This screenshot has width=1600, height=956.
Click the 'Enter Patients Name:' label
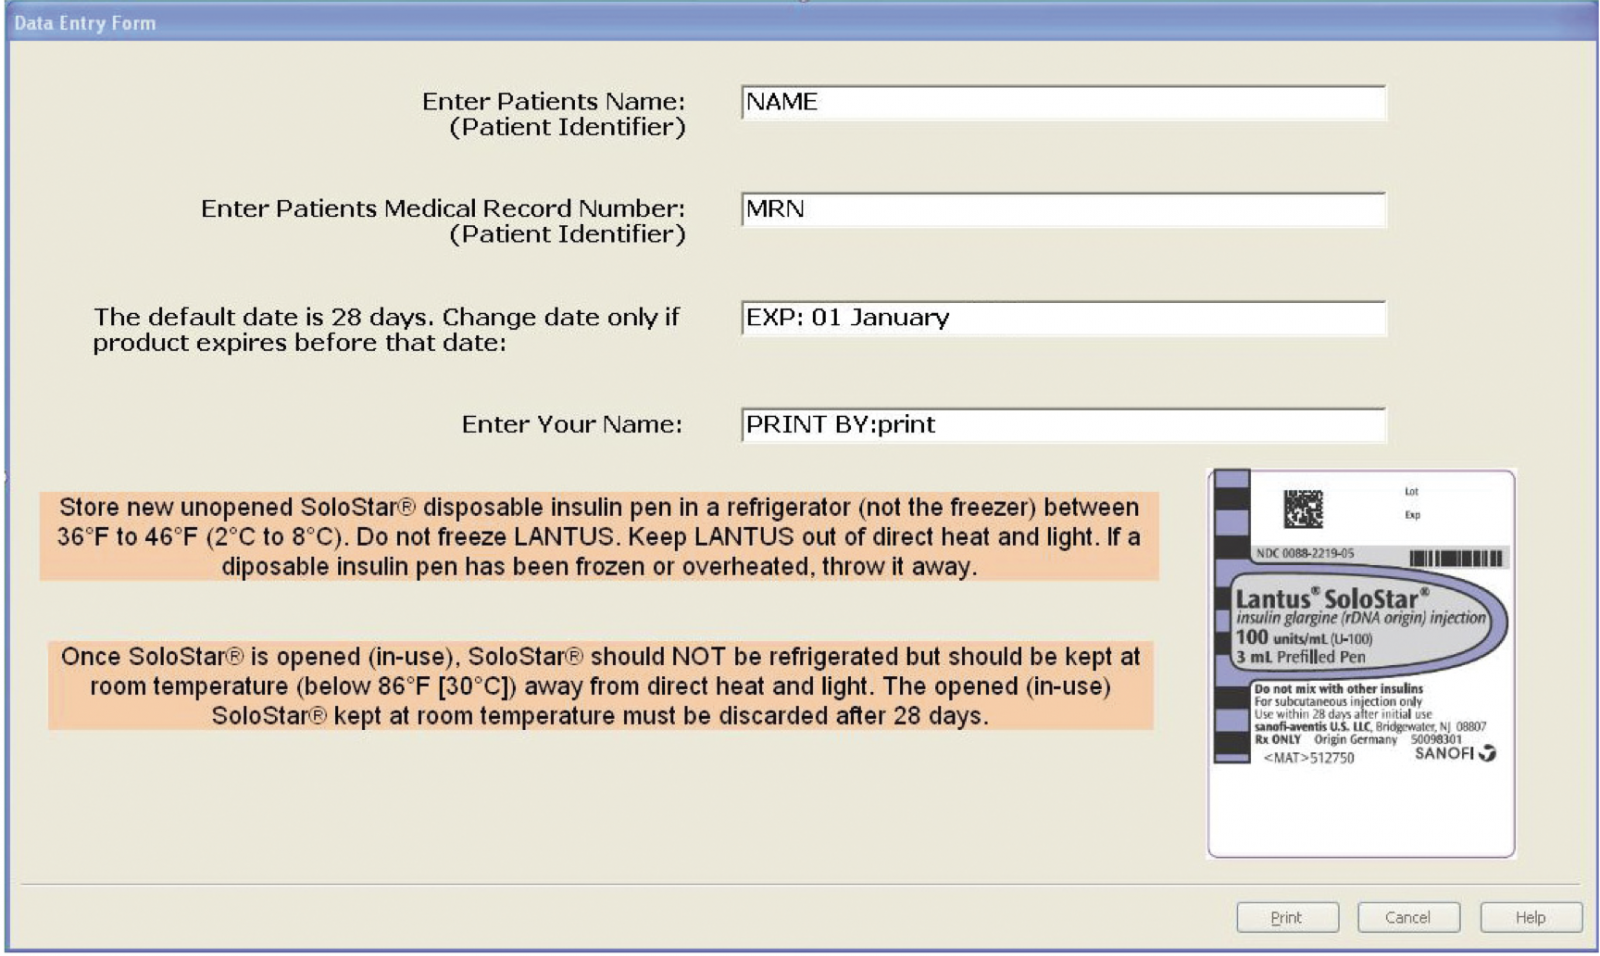point(553,102)
